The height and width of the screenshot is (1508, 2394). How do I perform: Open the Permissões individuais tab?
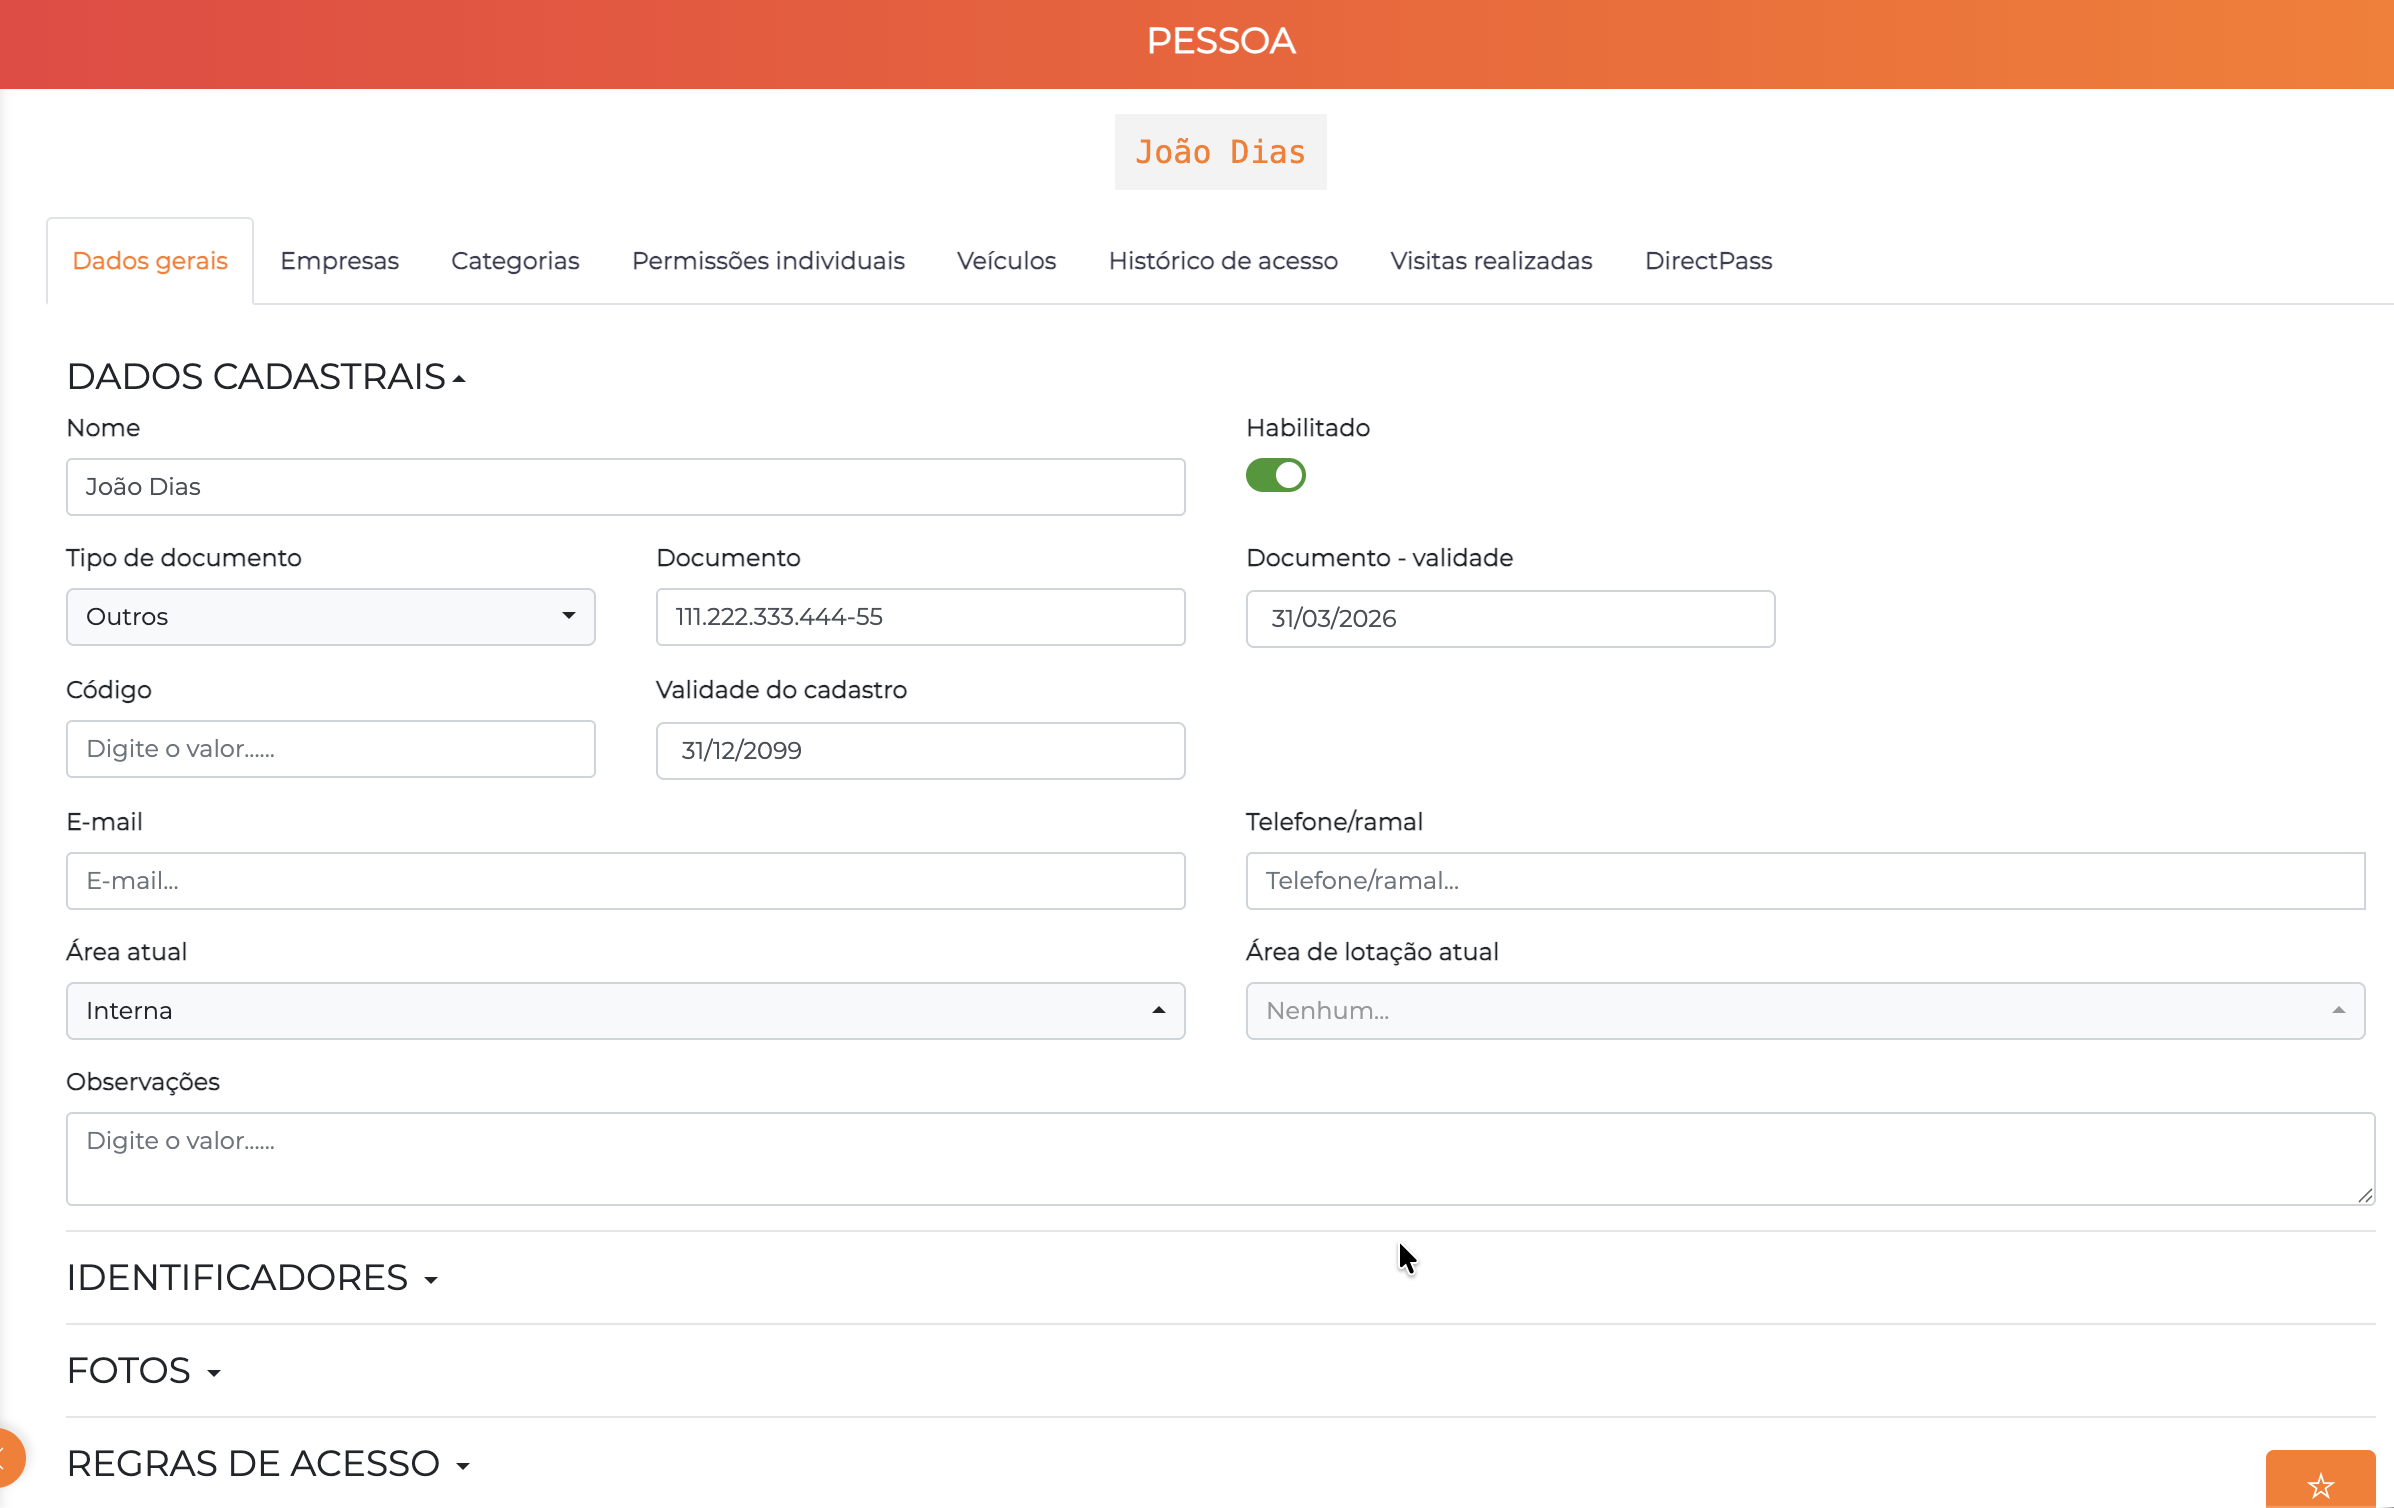point(768,261)
